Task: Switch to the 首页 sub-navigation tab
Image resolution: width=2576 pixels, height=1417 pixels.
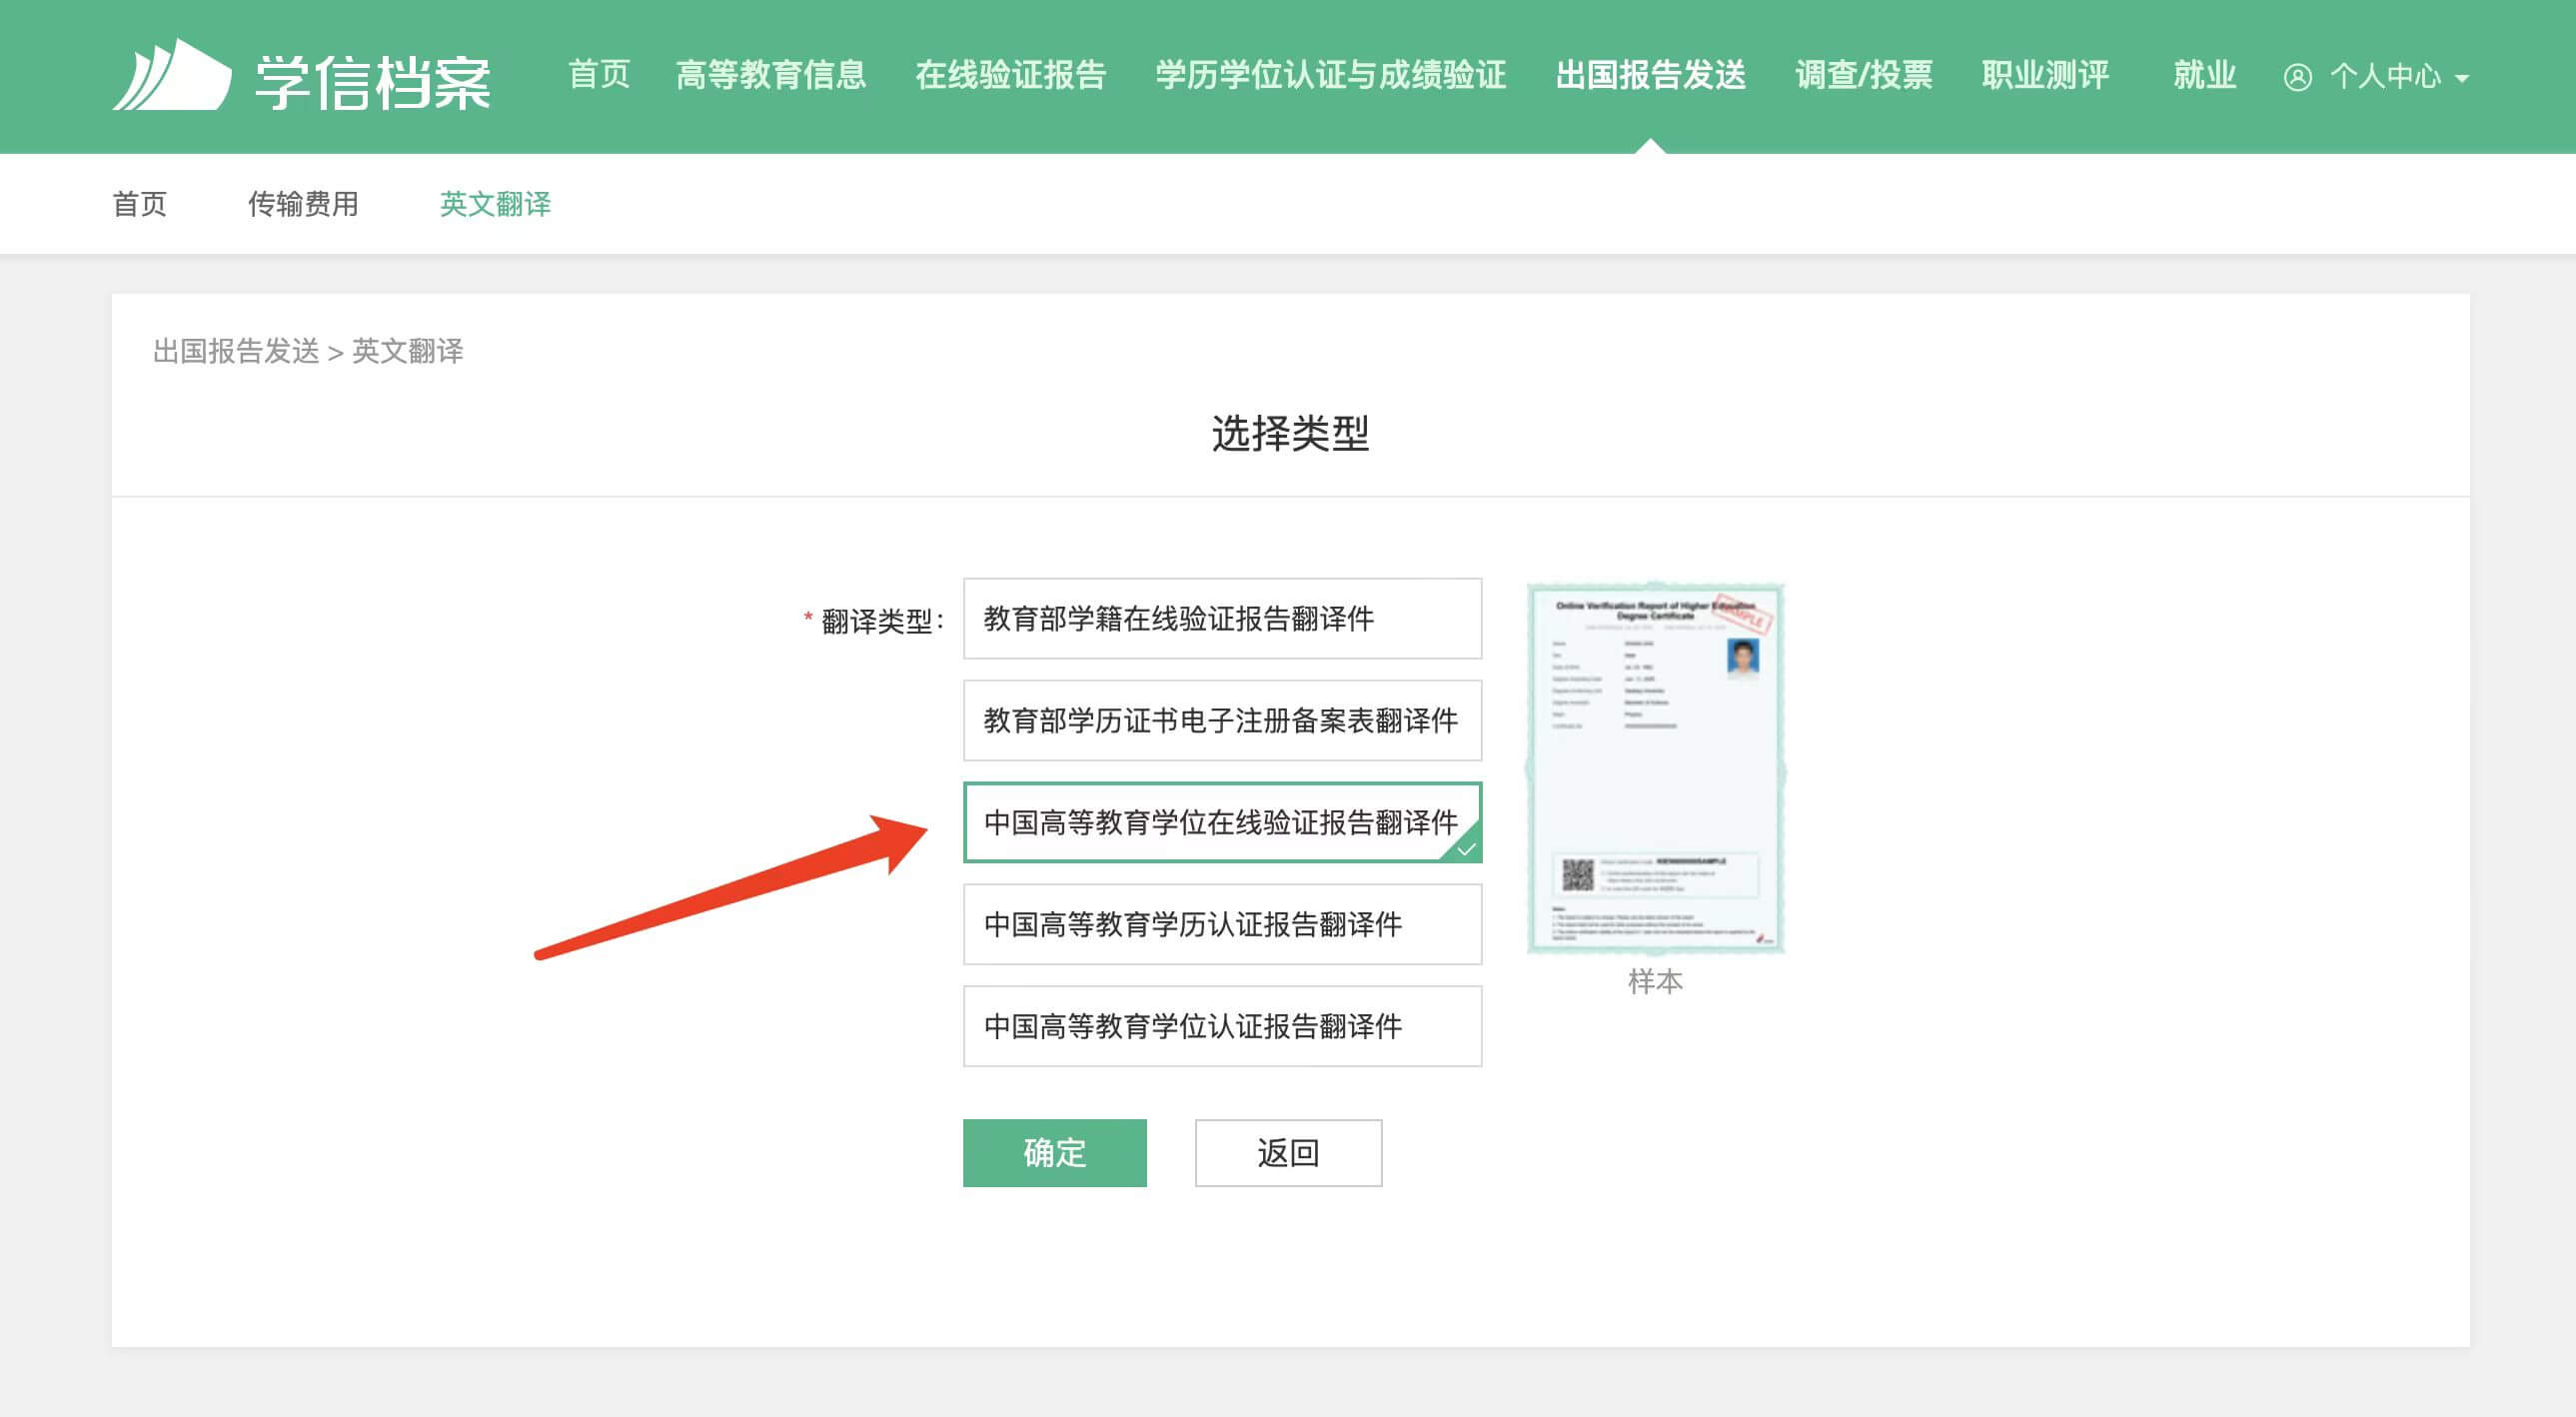Action: (x=139, y=203)
